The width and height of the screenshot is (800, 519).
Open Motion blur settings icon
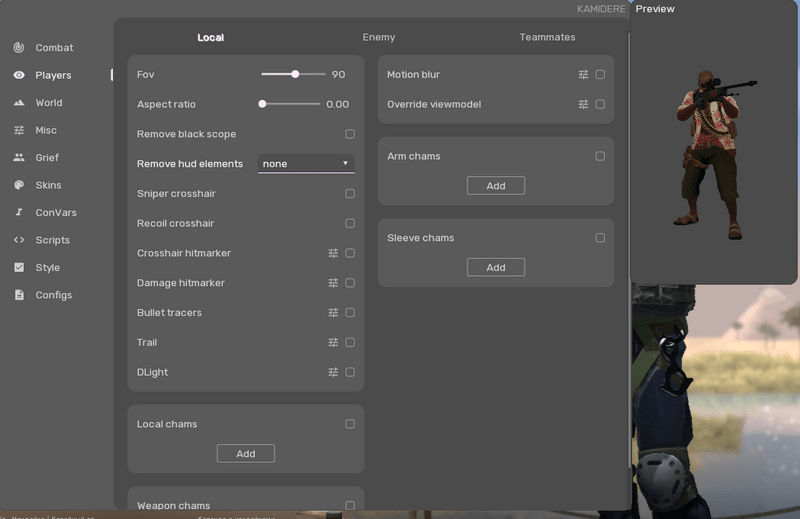[583, 74]
